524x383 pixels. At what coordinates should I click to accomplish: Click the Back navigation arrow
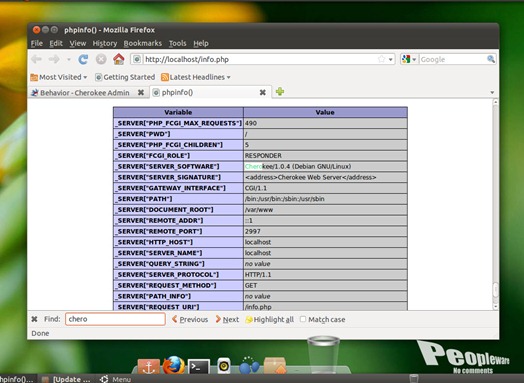tap(37, 59)
